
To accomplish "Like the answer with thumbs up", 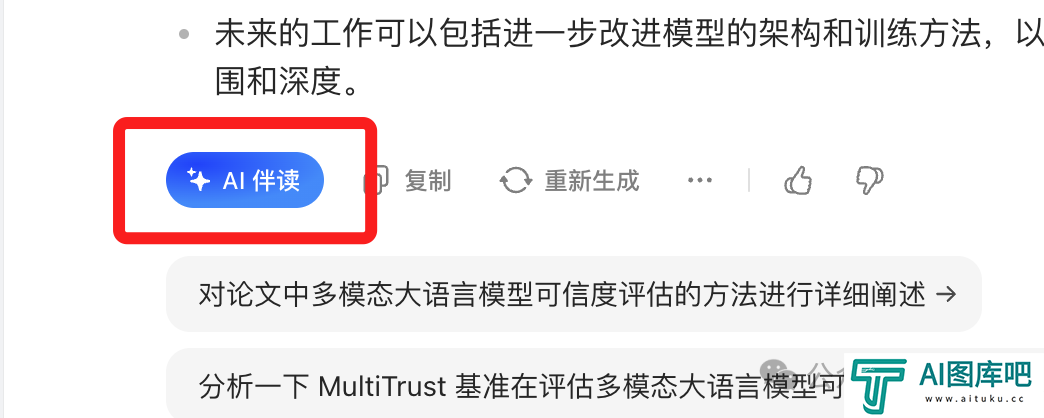I will tap(798, 180).
